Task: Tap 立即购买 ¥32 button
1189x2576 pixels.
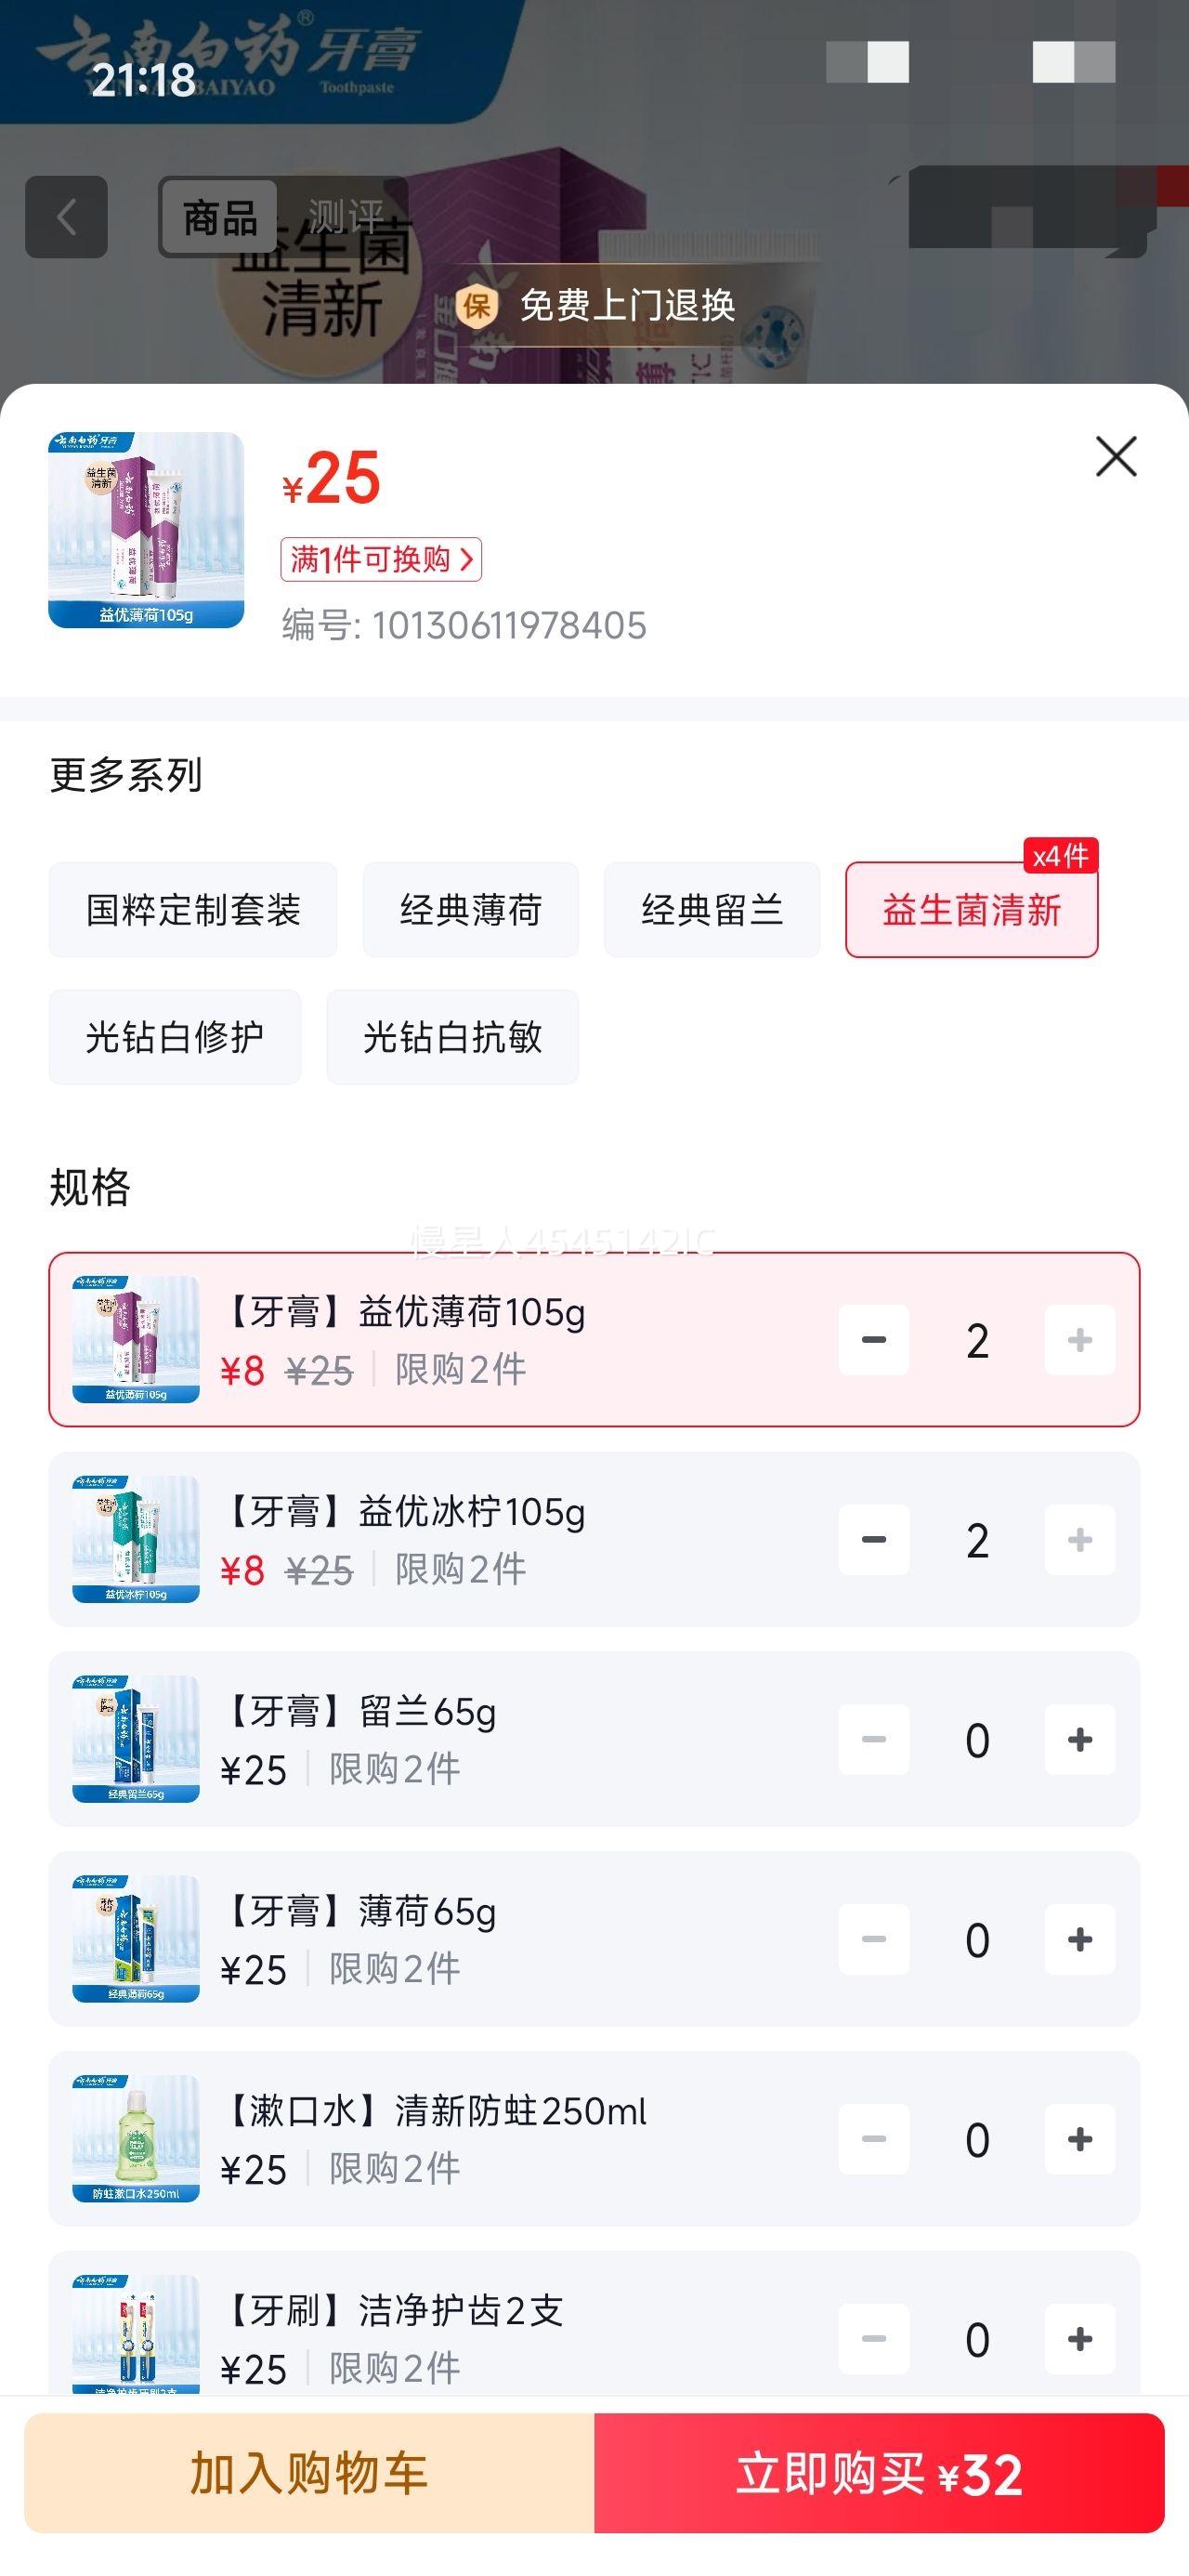Action: (x=879, y=2473)
